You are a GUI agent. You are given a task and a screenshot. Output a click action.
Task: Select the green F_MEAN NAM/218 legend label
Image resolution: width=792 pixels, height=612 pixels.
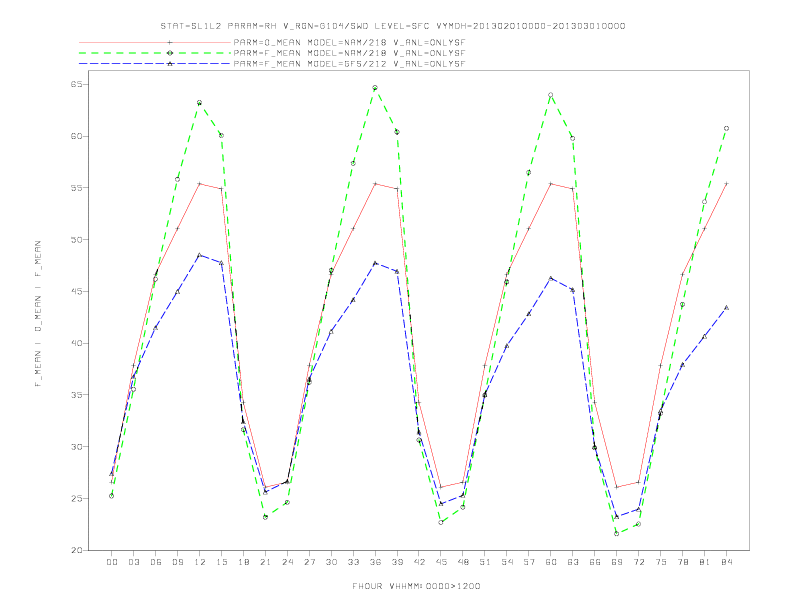(x=349, y=53)
